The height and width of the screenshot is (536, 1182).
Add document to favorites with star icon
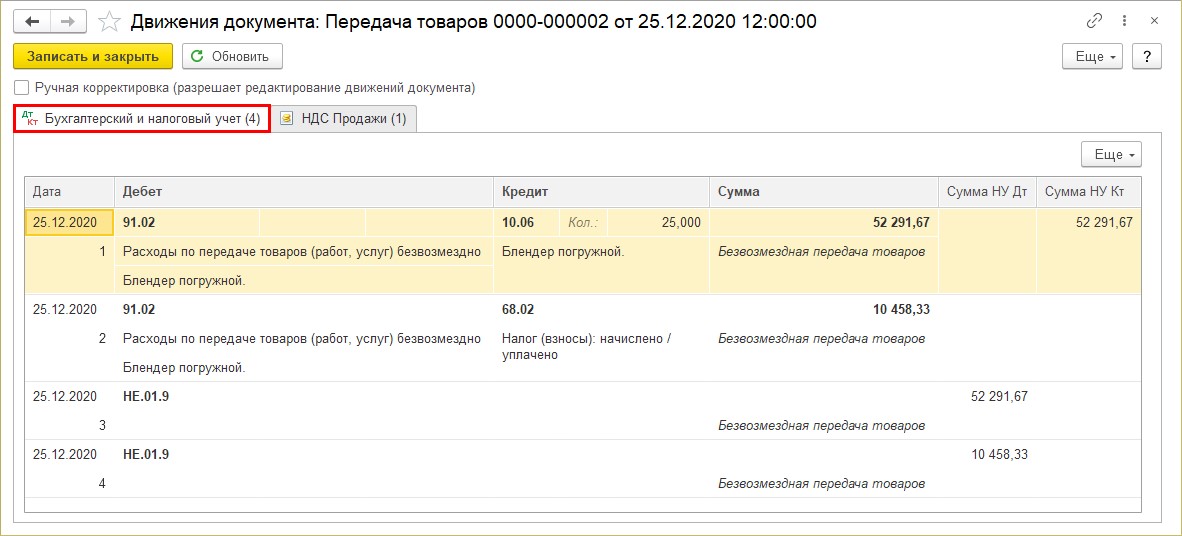tap(112, 21)
